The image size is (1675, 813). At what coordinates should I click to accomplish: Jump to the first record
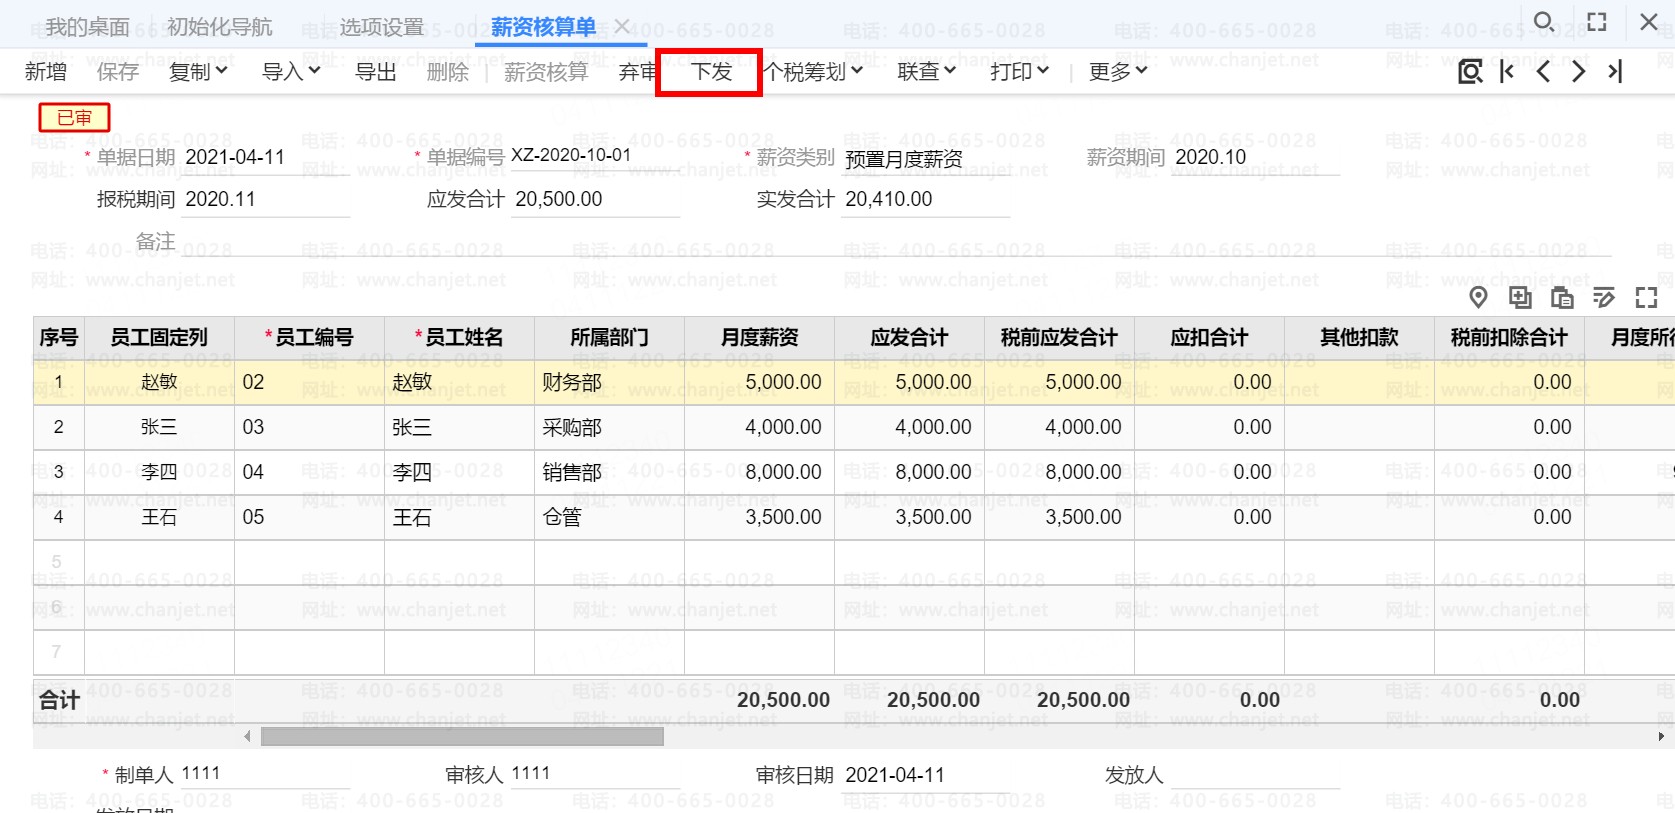(1507, 72)
